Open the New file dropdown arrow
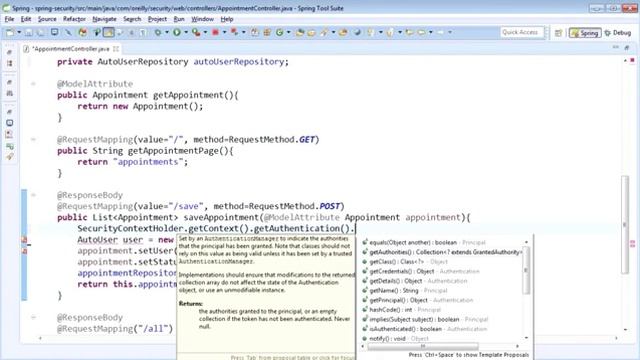The width and height of the screenshot is (640, 360). tap(19, 33)
